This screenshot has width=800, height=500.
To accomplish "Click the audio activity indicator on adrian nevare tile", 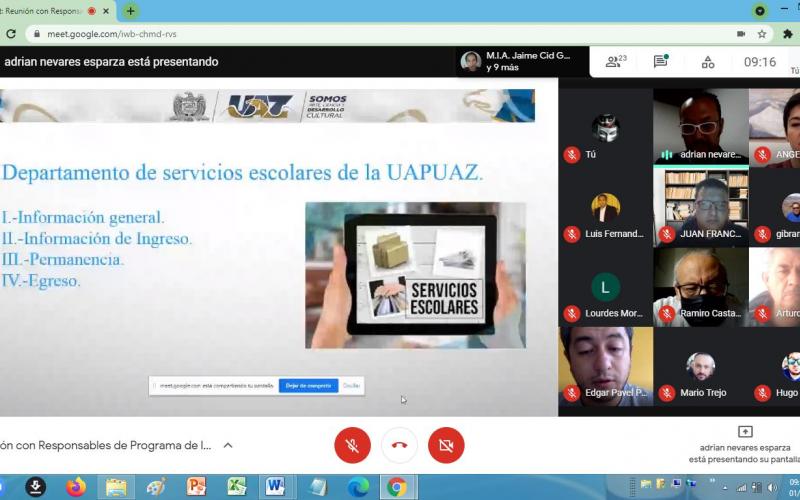I will pyautogui.click(x=666, y=154).
